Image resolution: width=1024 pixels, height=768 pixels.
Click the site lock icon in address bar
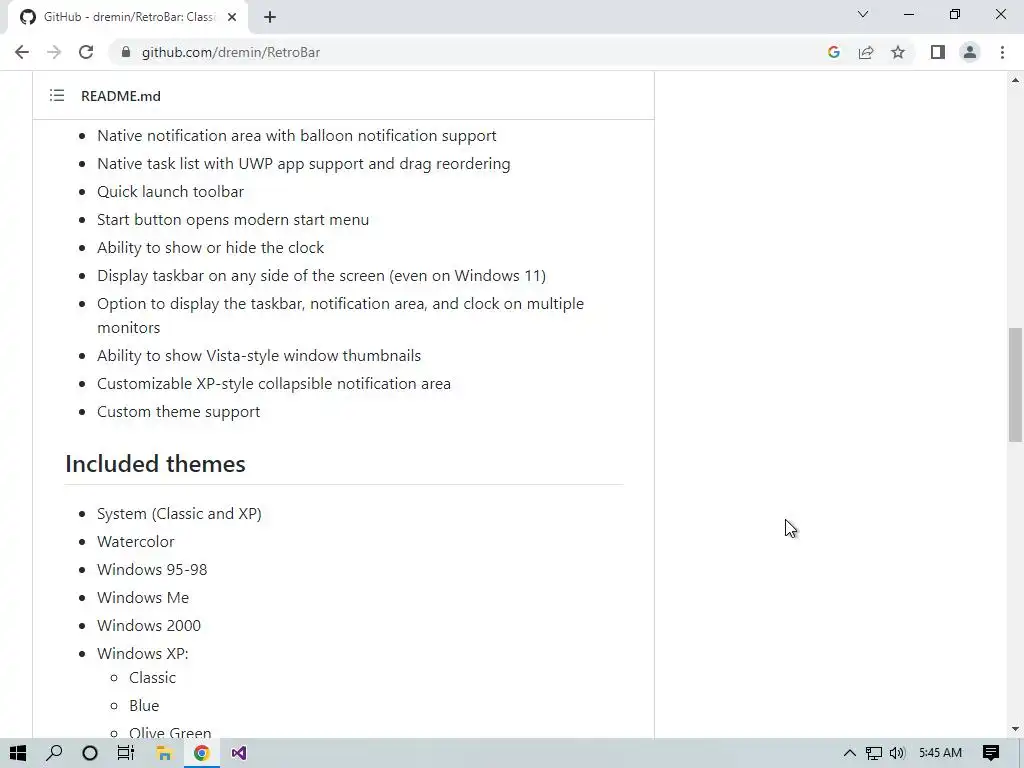tap(126, 52)
